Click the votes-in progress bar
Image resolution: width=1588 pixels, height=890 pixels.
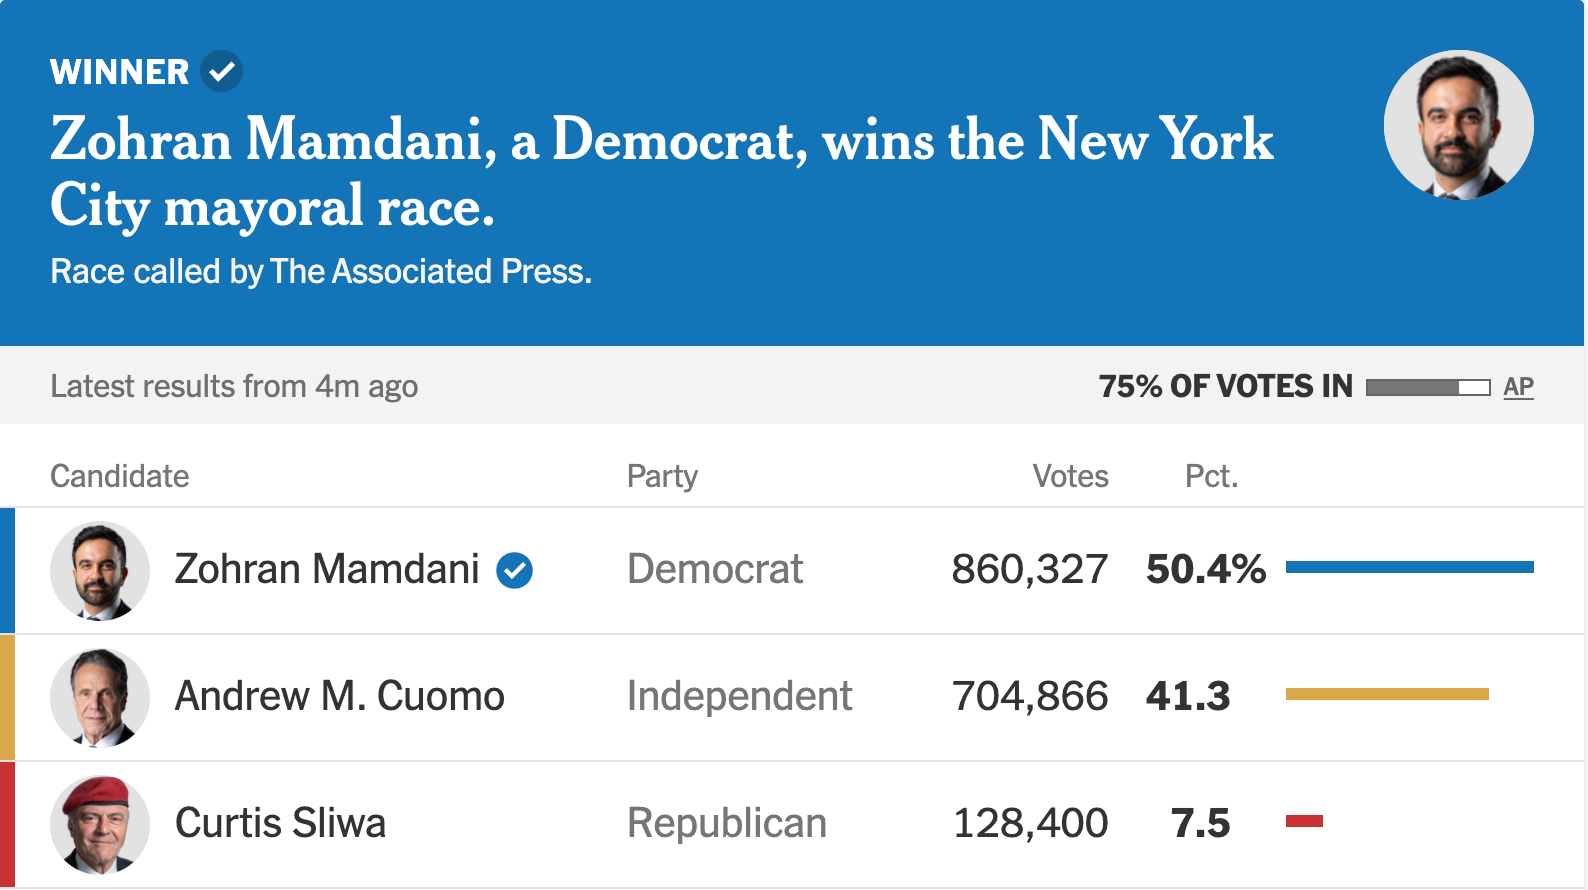(1427, 387)
